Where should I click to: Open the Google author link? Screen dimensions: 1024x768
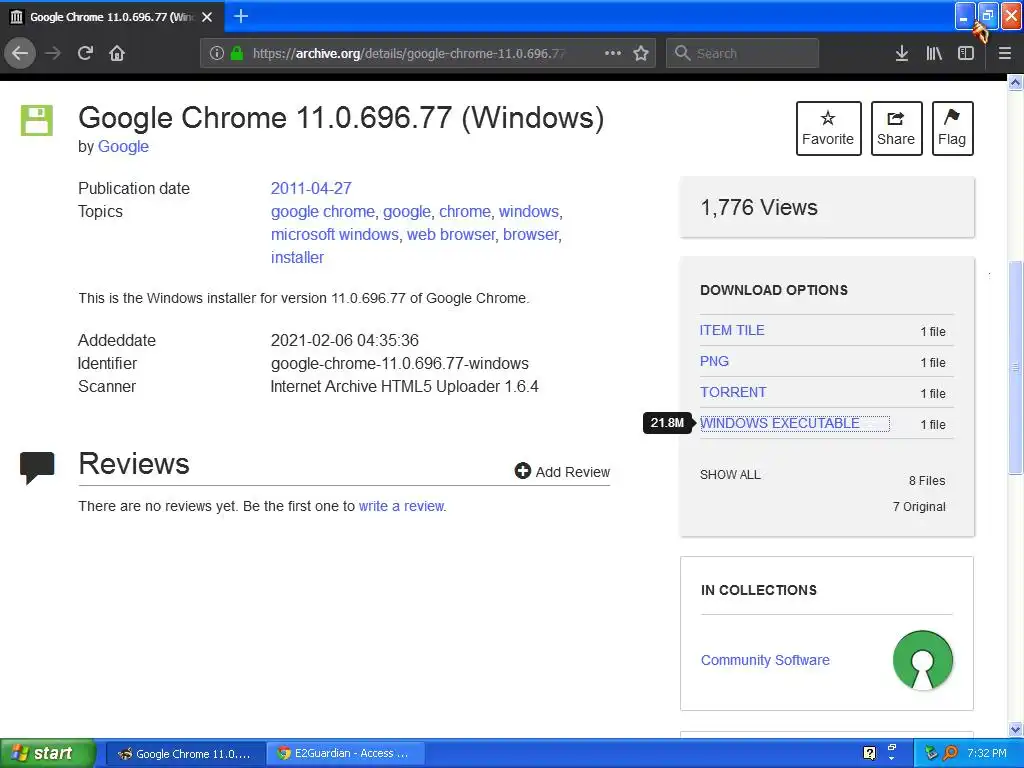123,146
